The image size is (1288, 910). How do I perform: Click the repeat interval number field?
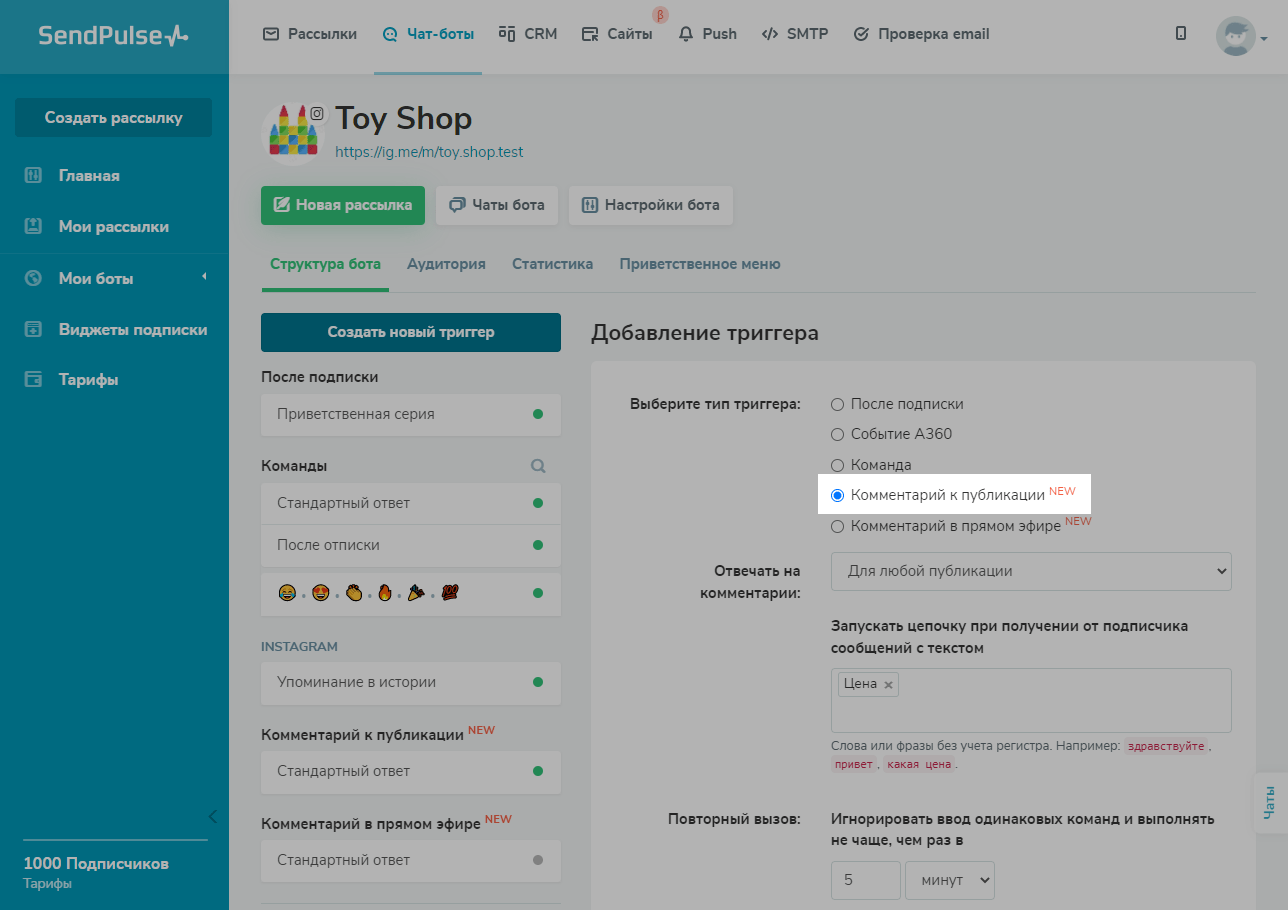click(865, 880)
